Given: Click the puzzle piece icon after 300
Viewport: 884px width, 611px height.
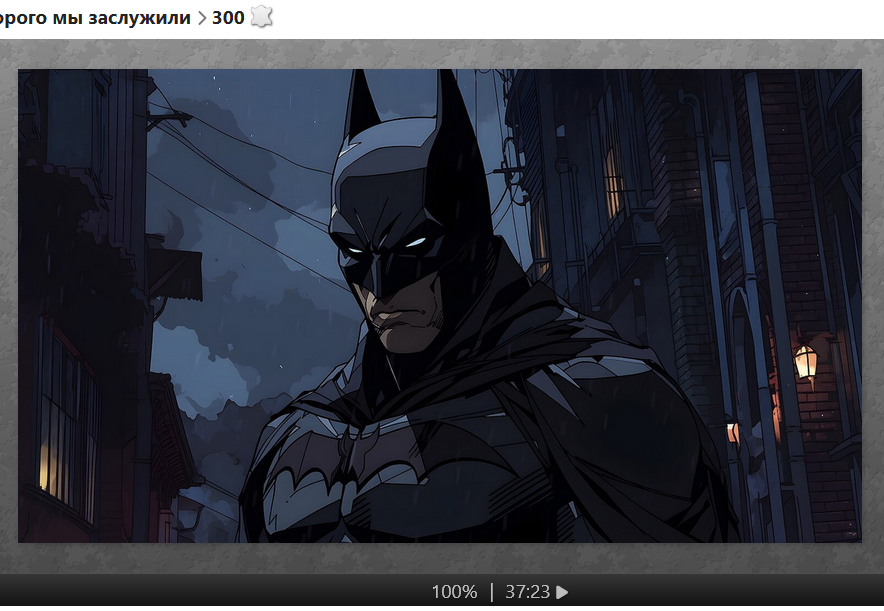Looking at the screenshot, I should coord(262,17).
